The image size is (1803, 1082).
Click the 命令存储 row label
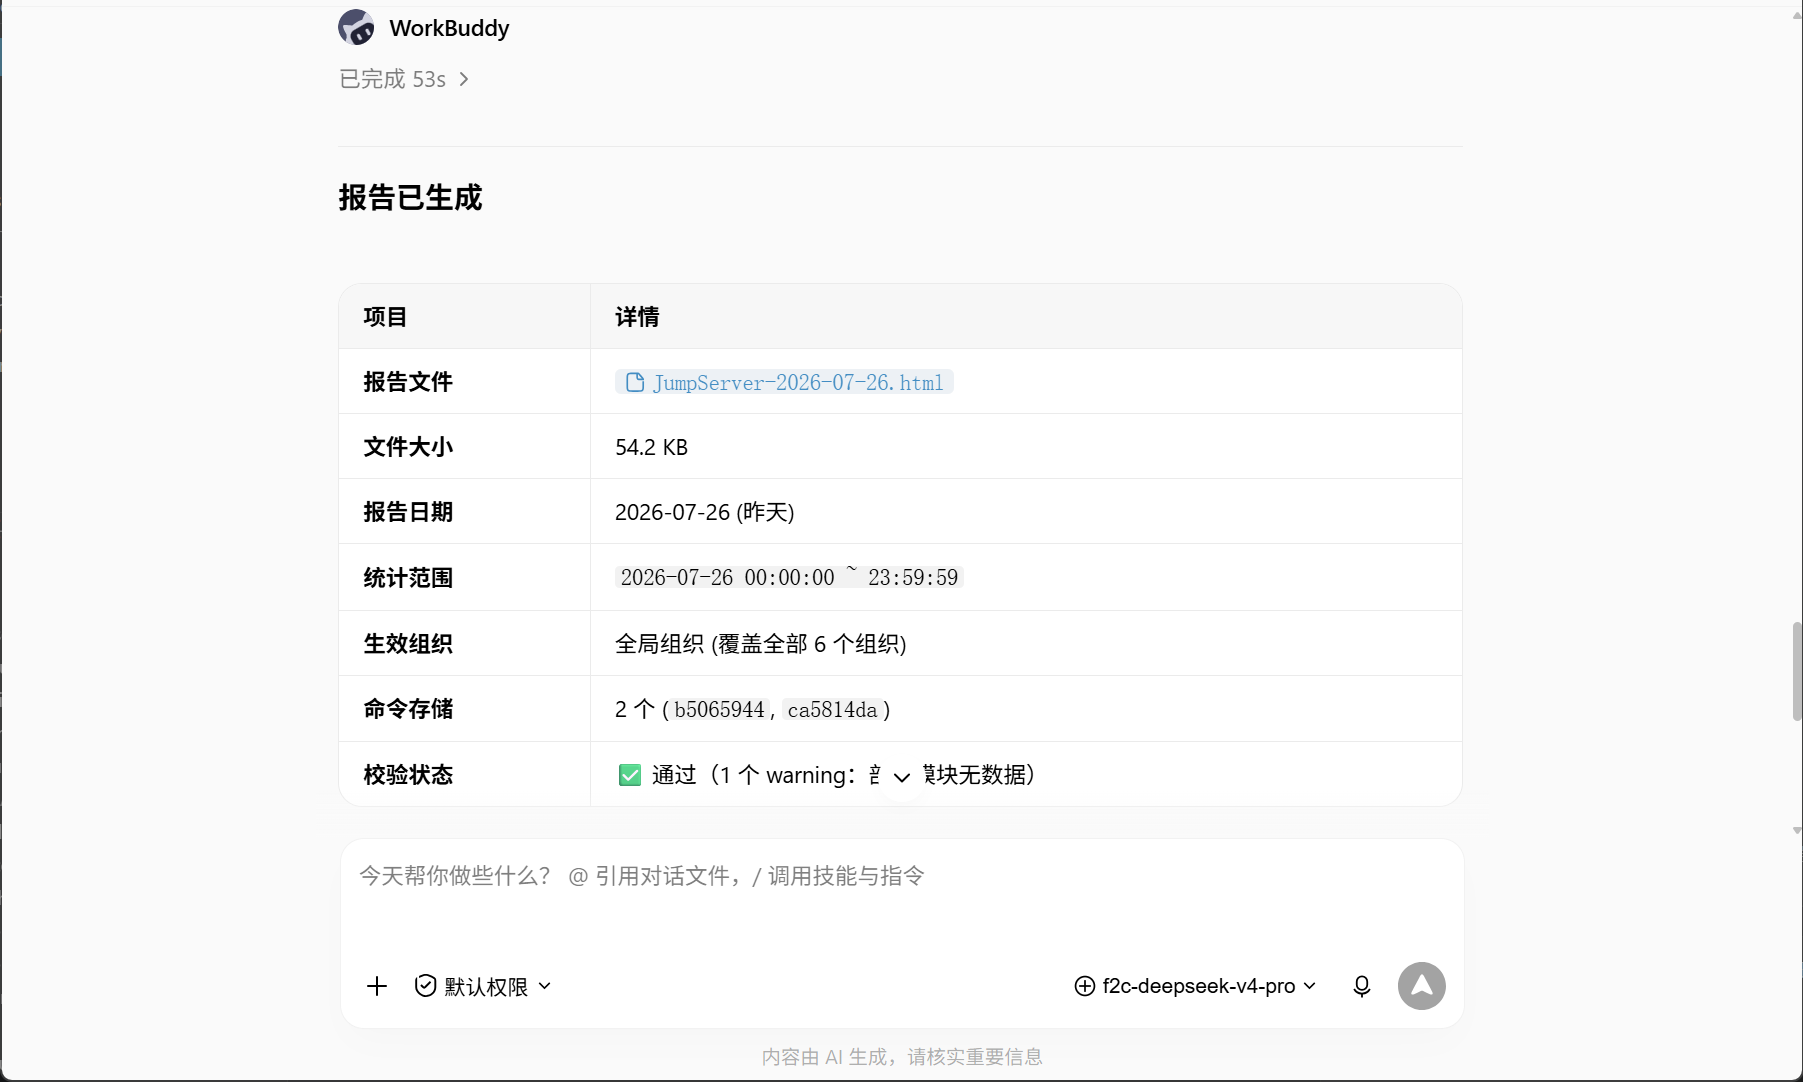[408, 709]
